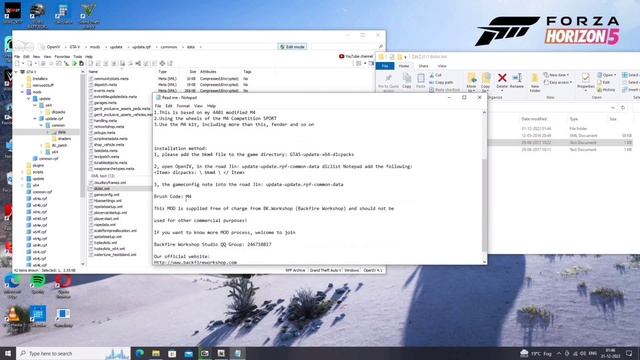Select the data folder in OpenIV tree
Viewport: 640px width, 360px height.
pos(61,132)
